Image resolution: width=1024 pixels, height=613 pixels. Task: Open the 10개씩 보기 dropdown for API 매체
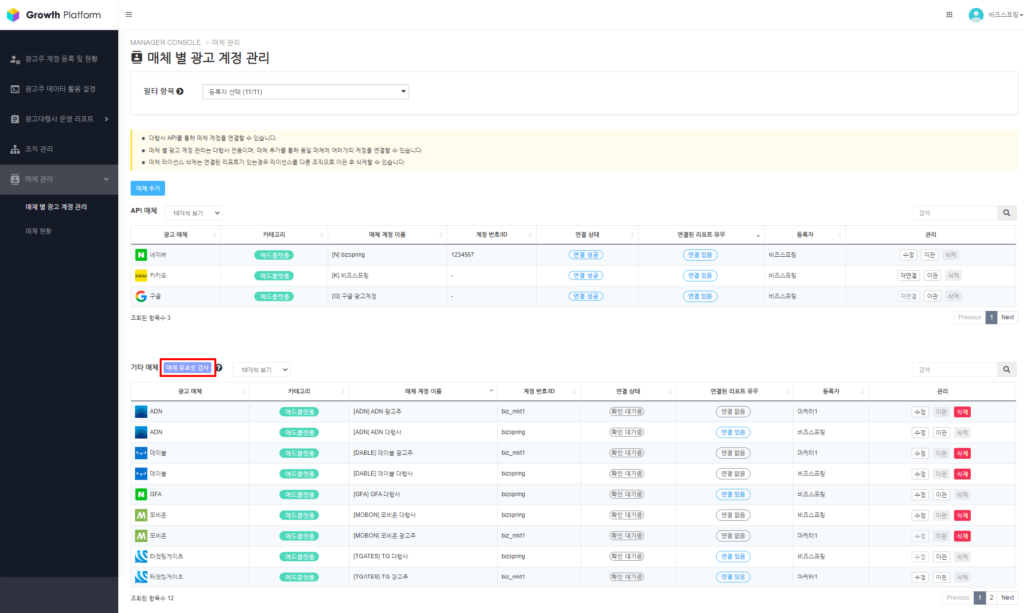(x=195, y=213)
